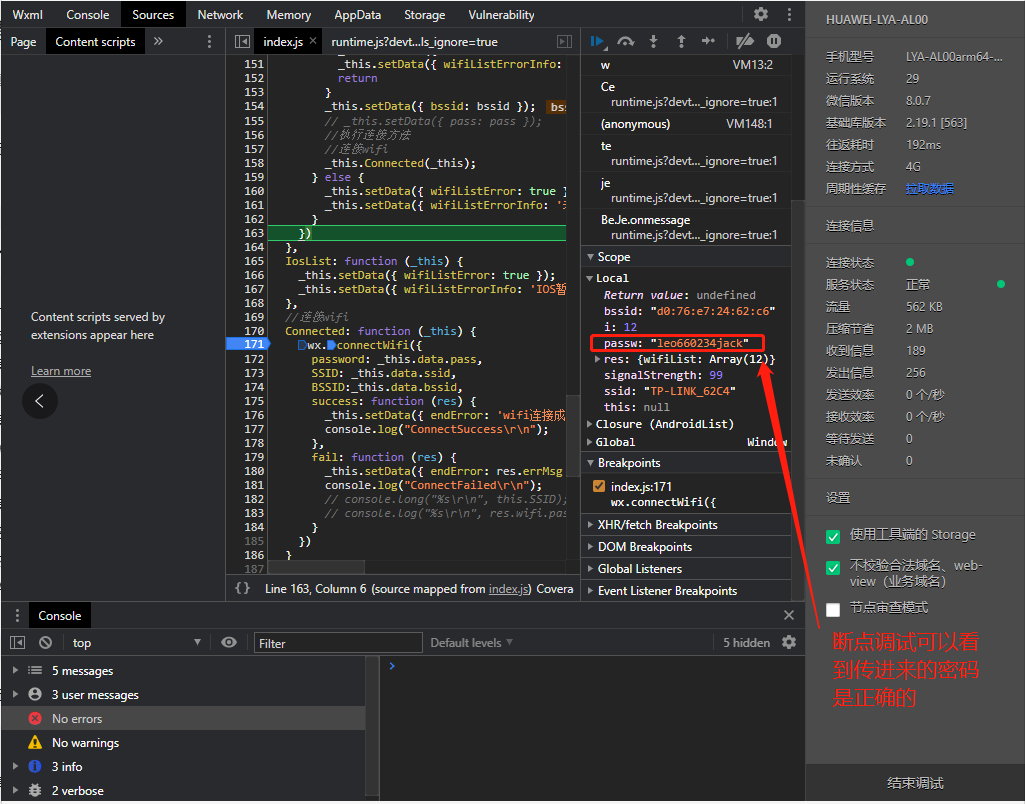Select the Be.Je.onmessage call stack frame
Screen dimensions: 1025x804
[686, 227]
